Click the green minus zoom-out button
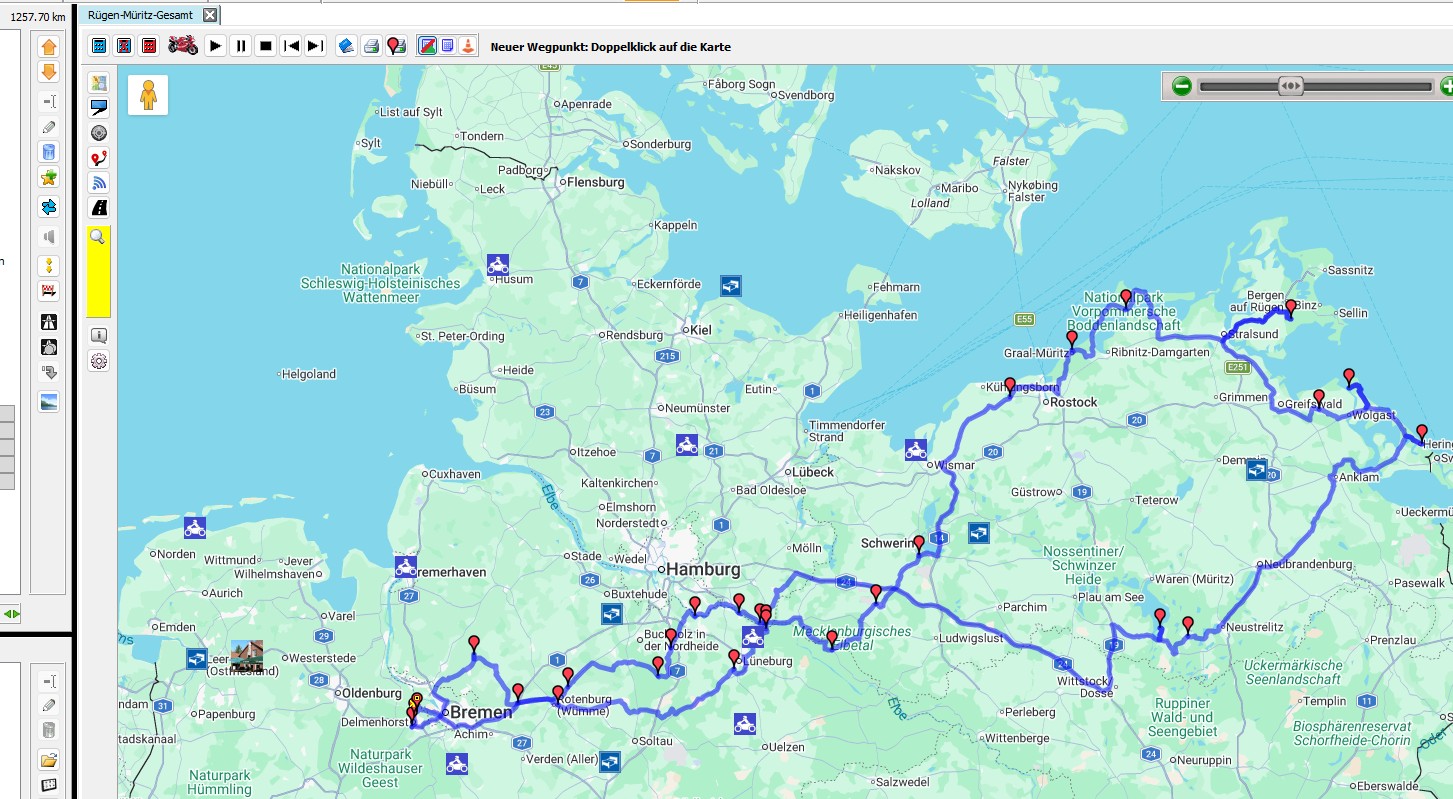 1181,86
